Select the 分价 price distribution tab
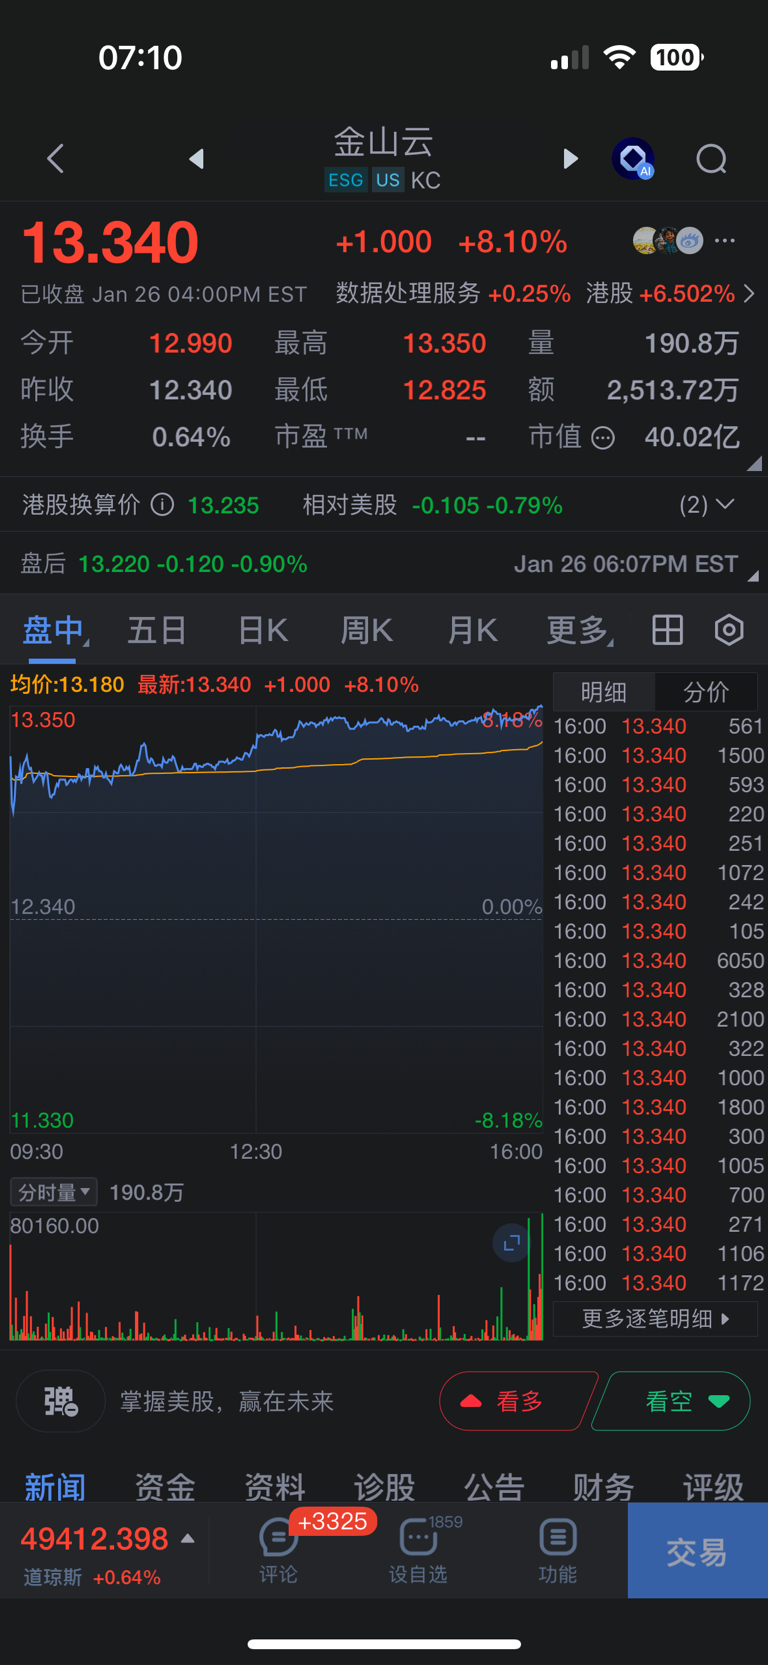The height and width of the screenshot is (1665, 769). (x=706, y=692)
